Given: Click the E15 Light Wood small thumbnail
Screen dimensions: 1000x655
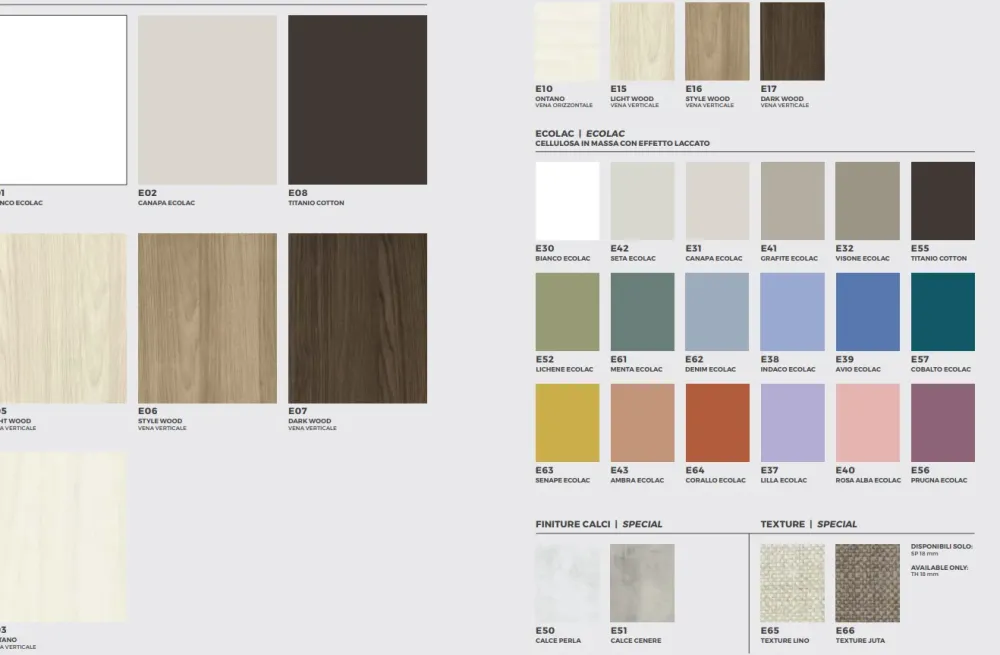Looking at the screenshot, I should 642,41.
